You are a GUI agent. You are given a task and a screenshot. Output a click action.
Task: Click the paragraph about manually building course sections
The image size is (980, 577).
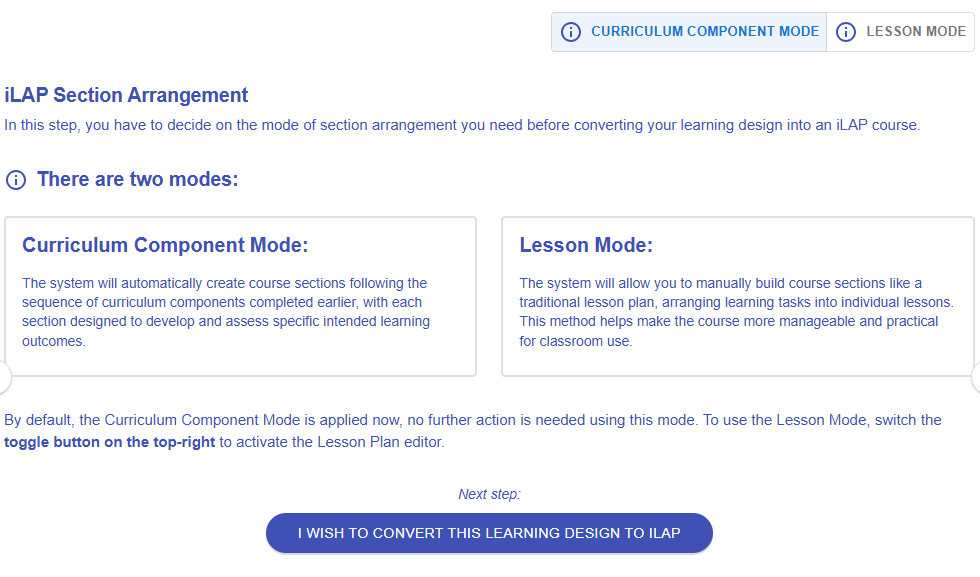pyautogui.click(x=736, y=312)
